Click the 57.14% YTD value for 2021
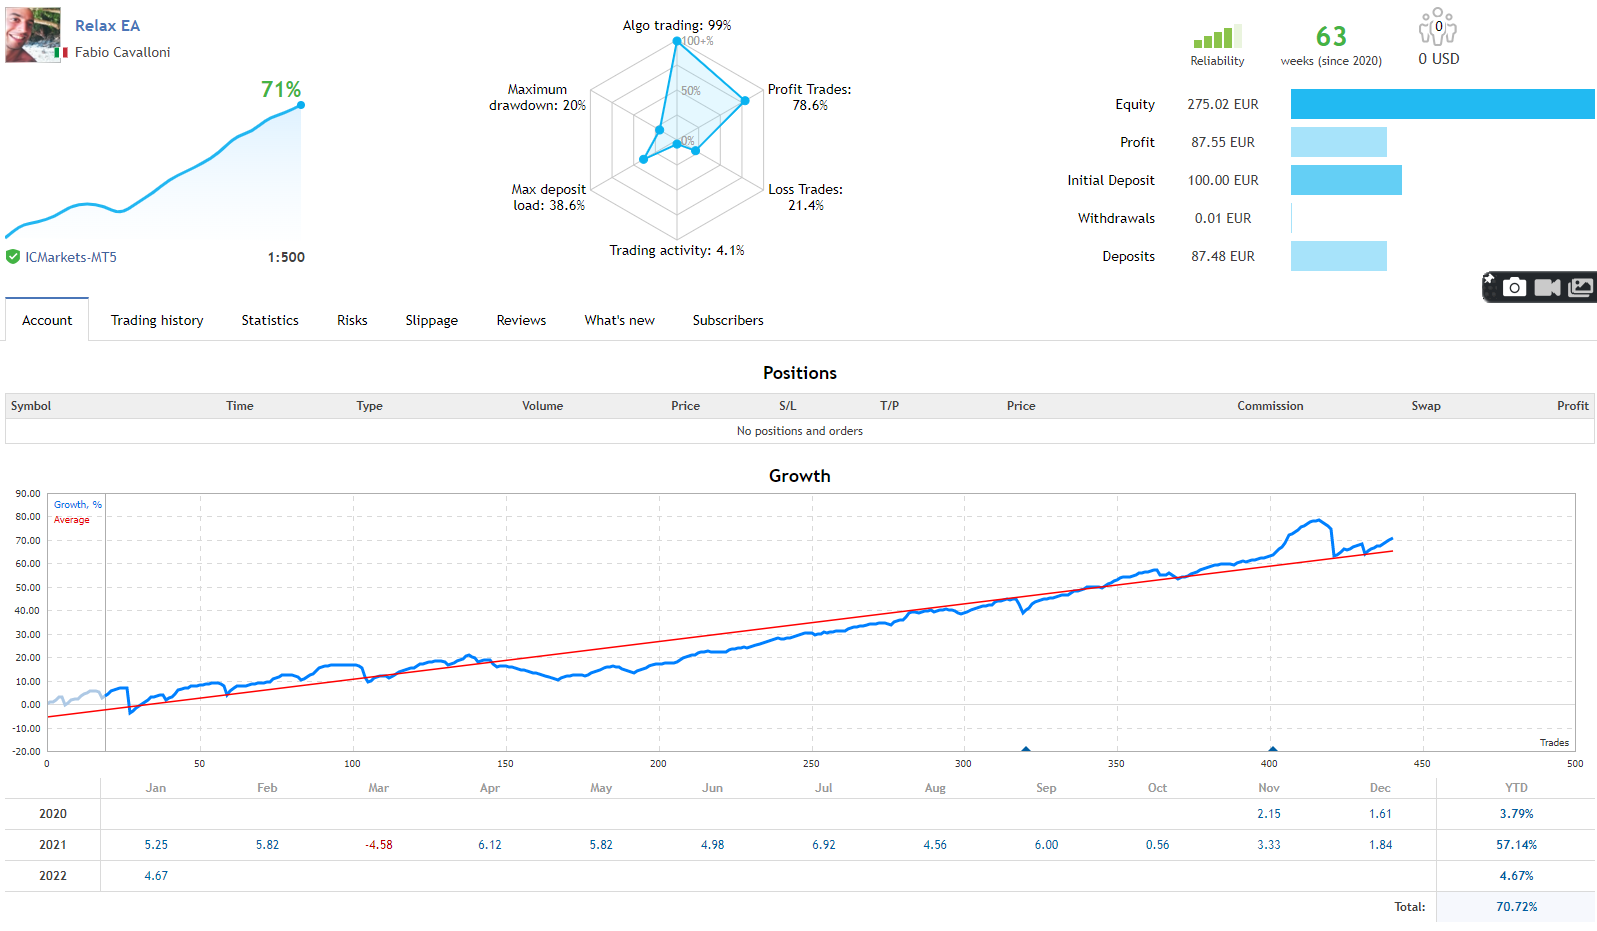 tap(1517, 845)
